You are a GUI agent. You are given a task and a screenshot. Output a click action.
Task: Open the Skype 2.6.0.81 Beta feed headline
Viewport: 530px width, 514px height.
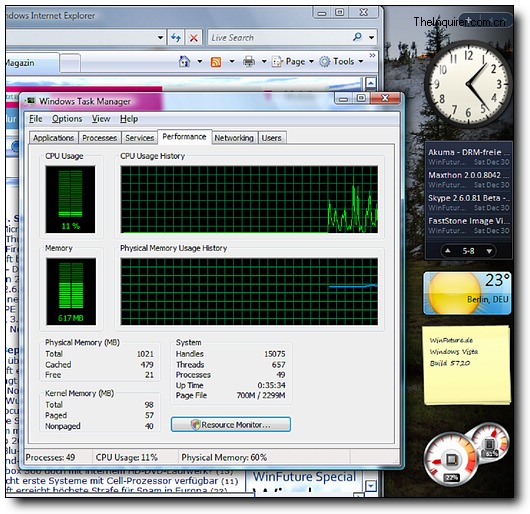click(x=468, y=198)
